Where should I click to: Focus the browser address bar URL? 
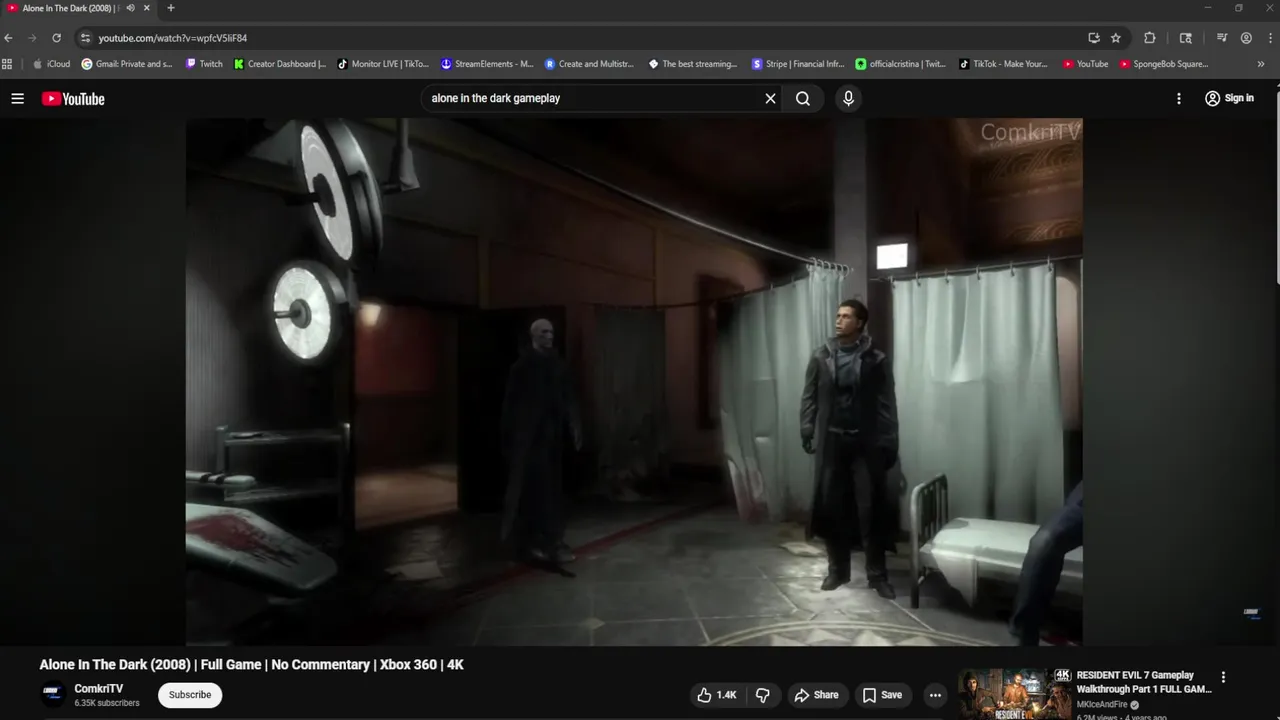coord(173,38)
